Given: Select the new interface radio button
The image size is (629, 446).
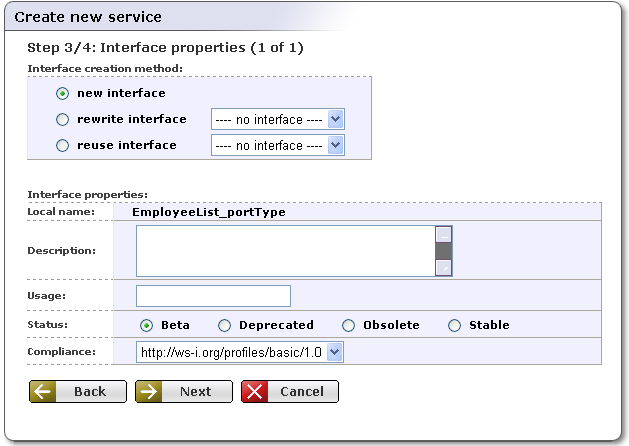Looking at the screenshot, I should 62,93.
